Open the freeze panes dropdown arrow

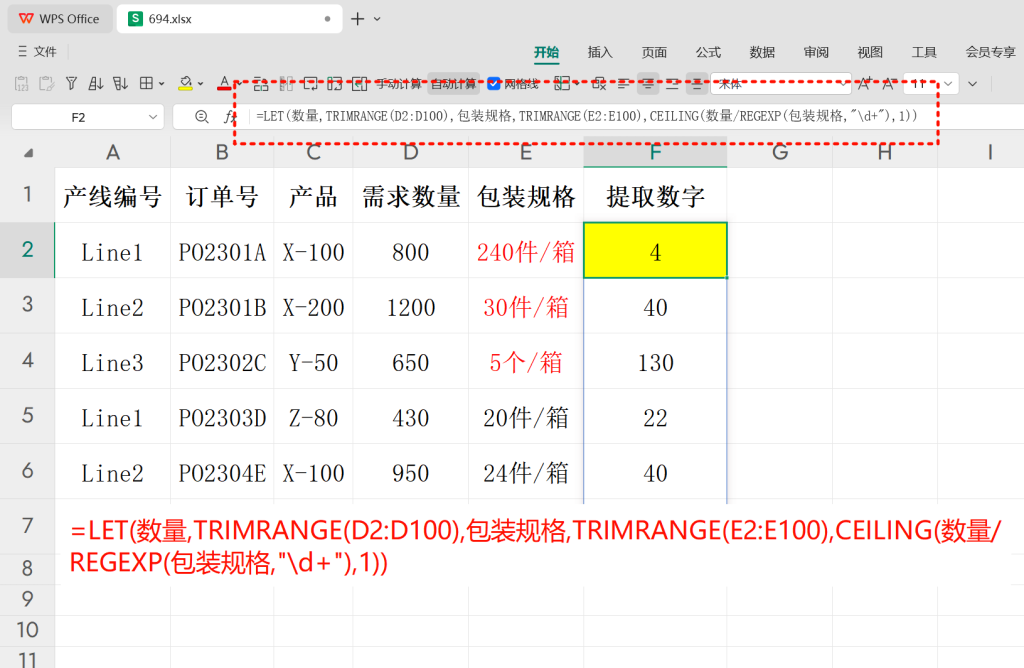575,84
